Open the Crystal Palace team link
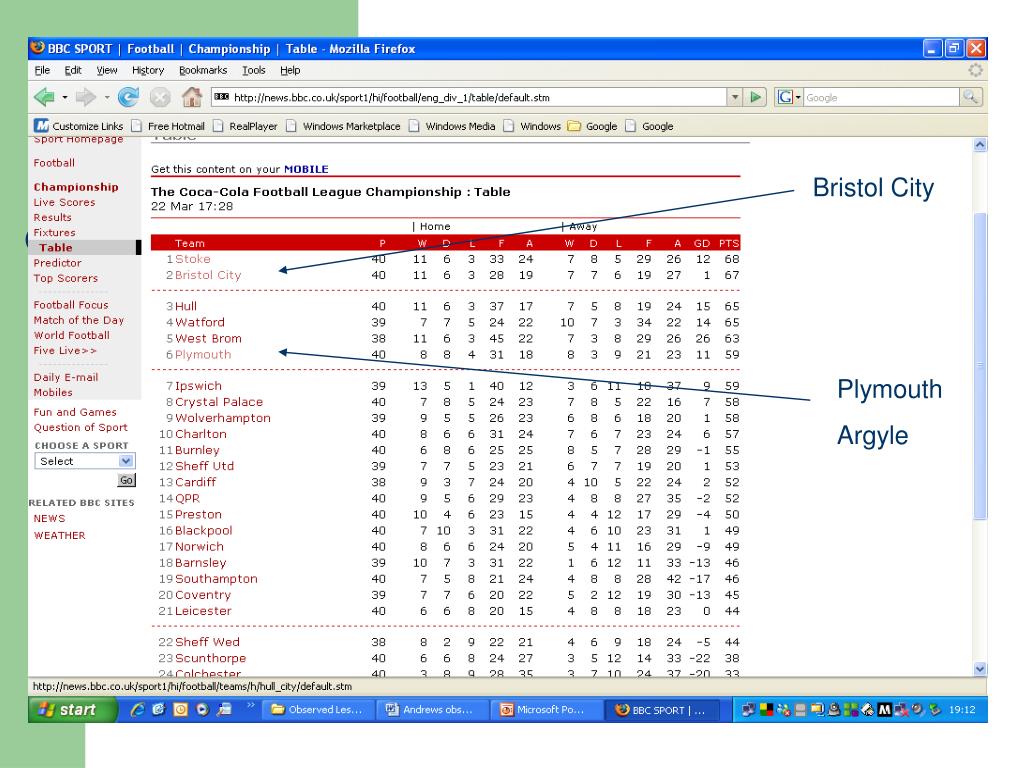The image size is (1024, 768). (x=219, y=402)
